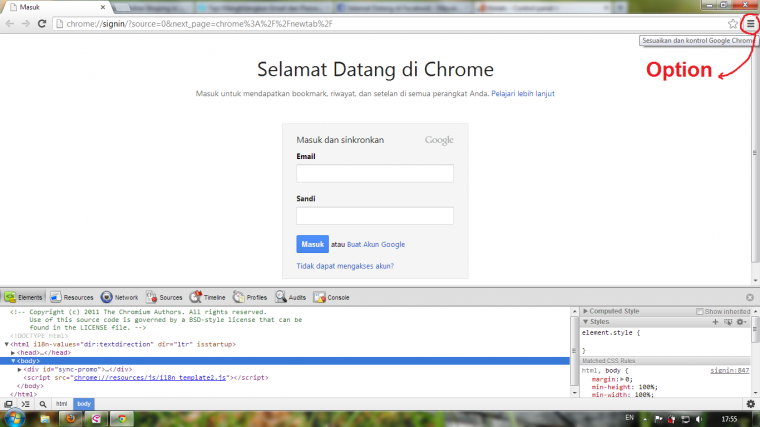Activate the inspect element magnifier
The image size is (760, 427).
[43, 404]
